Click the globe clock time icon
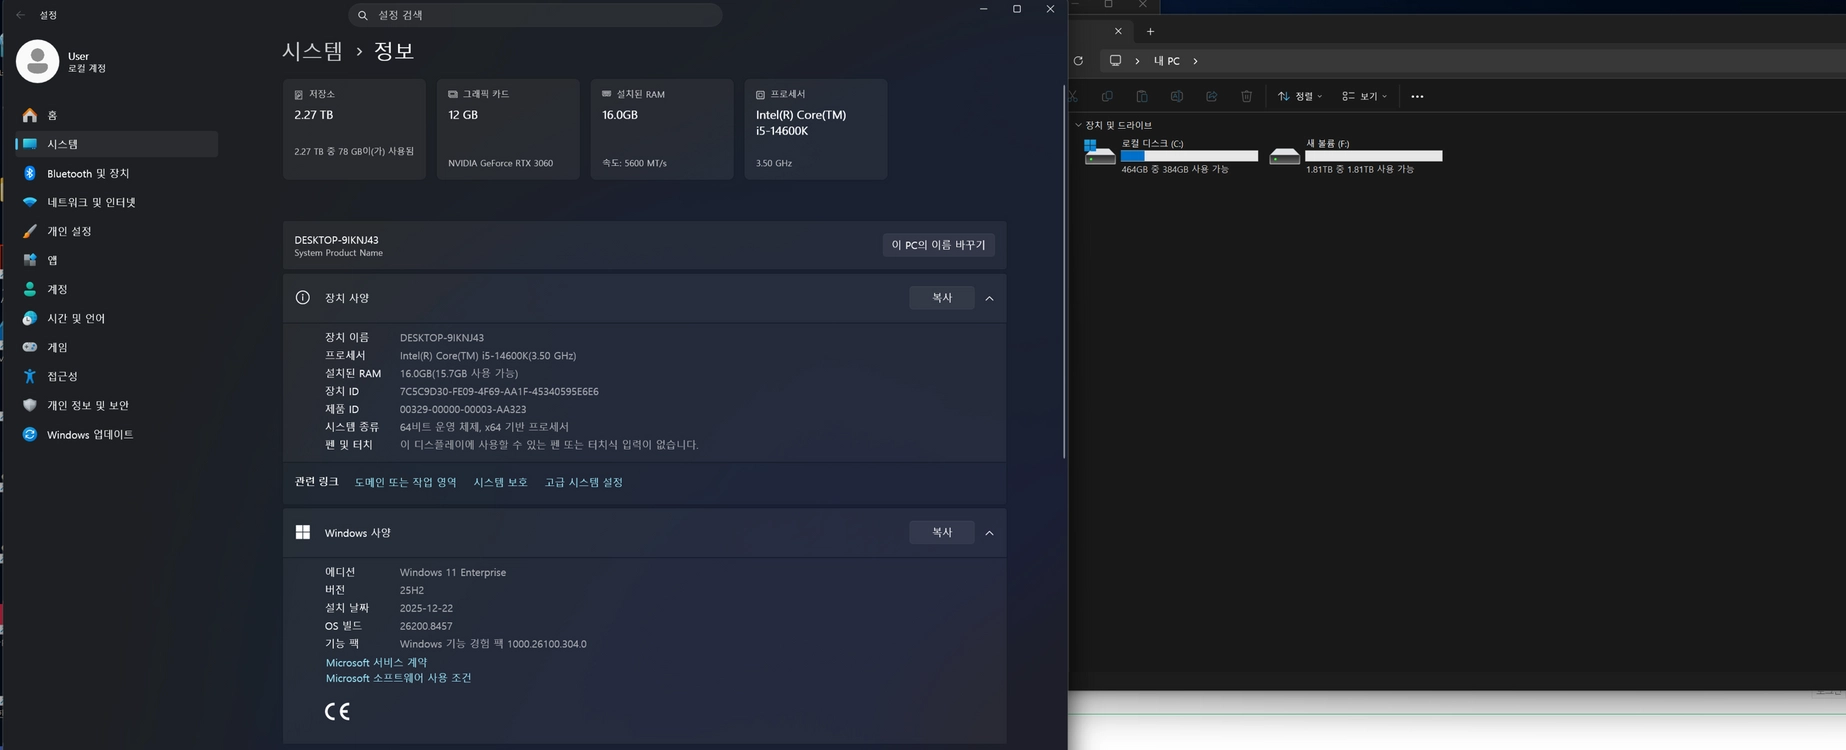The width and height of the screenshot is (1846, 750). pos(30,318)
